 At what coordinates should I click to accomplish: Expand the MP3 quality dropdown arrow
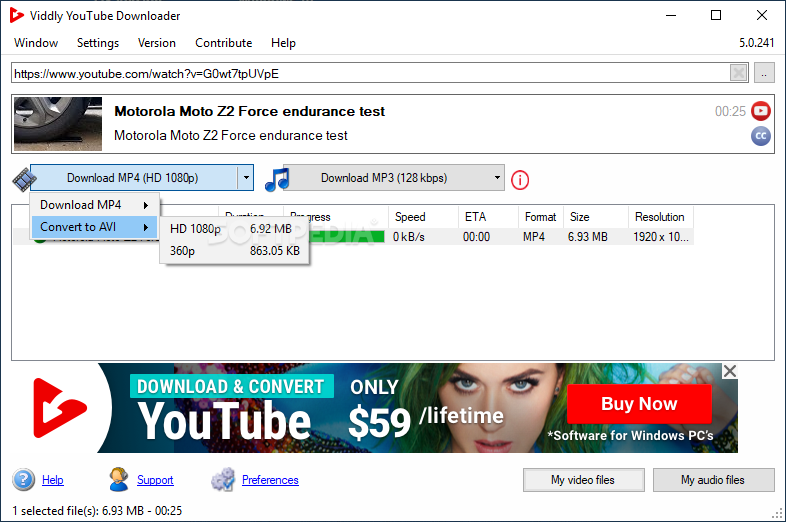(x=497, y=178)
